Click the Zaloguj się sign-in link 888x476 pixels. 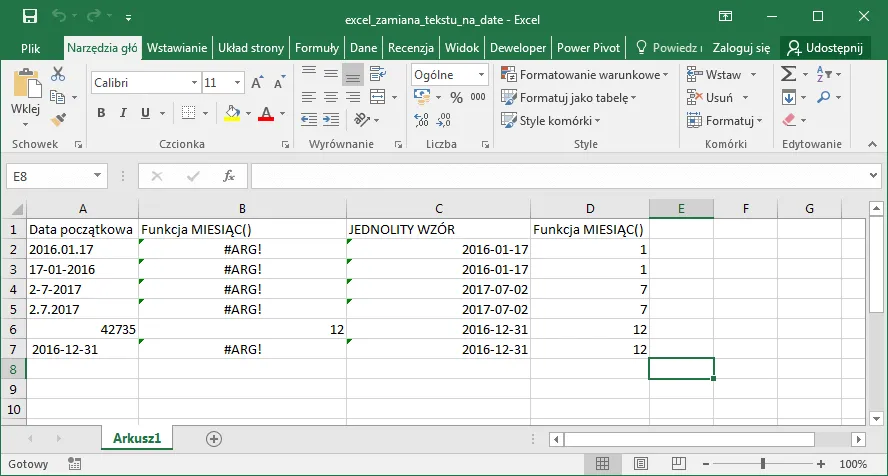pyautogui.click(x=741, y=47)
